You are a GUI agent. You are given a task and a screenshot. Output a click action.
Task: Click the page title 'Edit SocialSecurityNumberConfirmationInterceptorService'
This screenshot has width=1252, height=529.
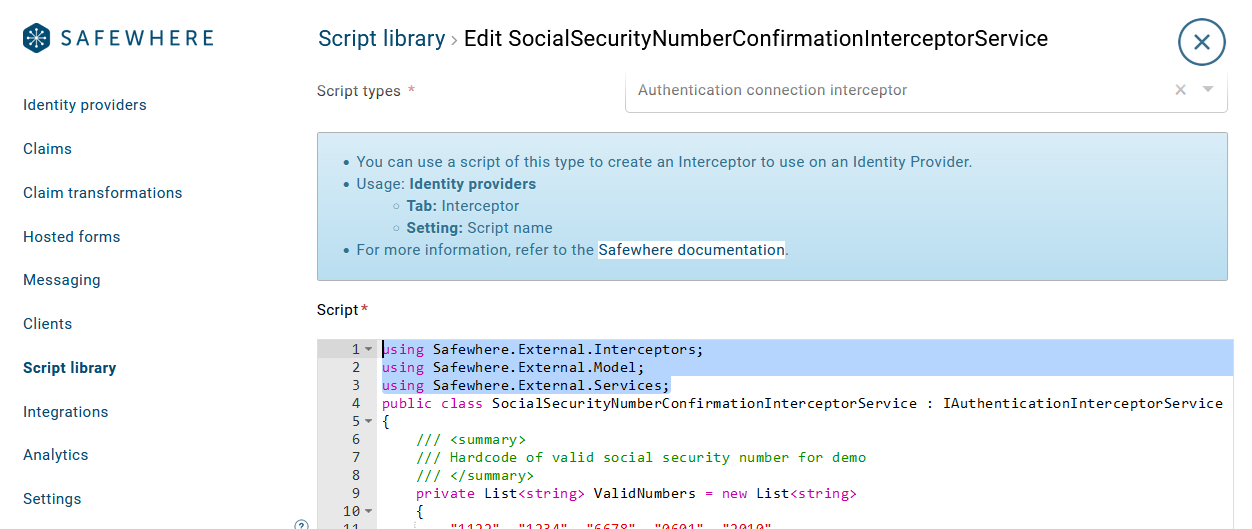[756, 39]
